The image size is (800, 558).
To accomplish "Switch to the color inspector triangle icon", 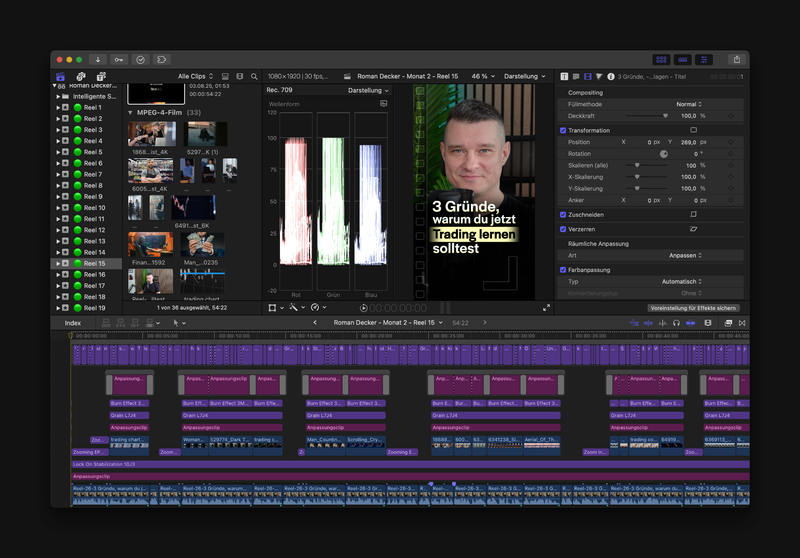I will coord(599,76).
